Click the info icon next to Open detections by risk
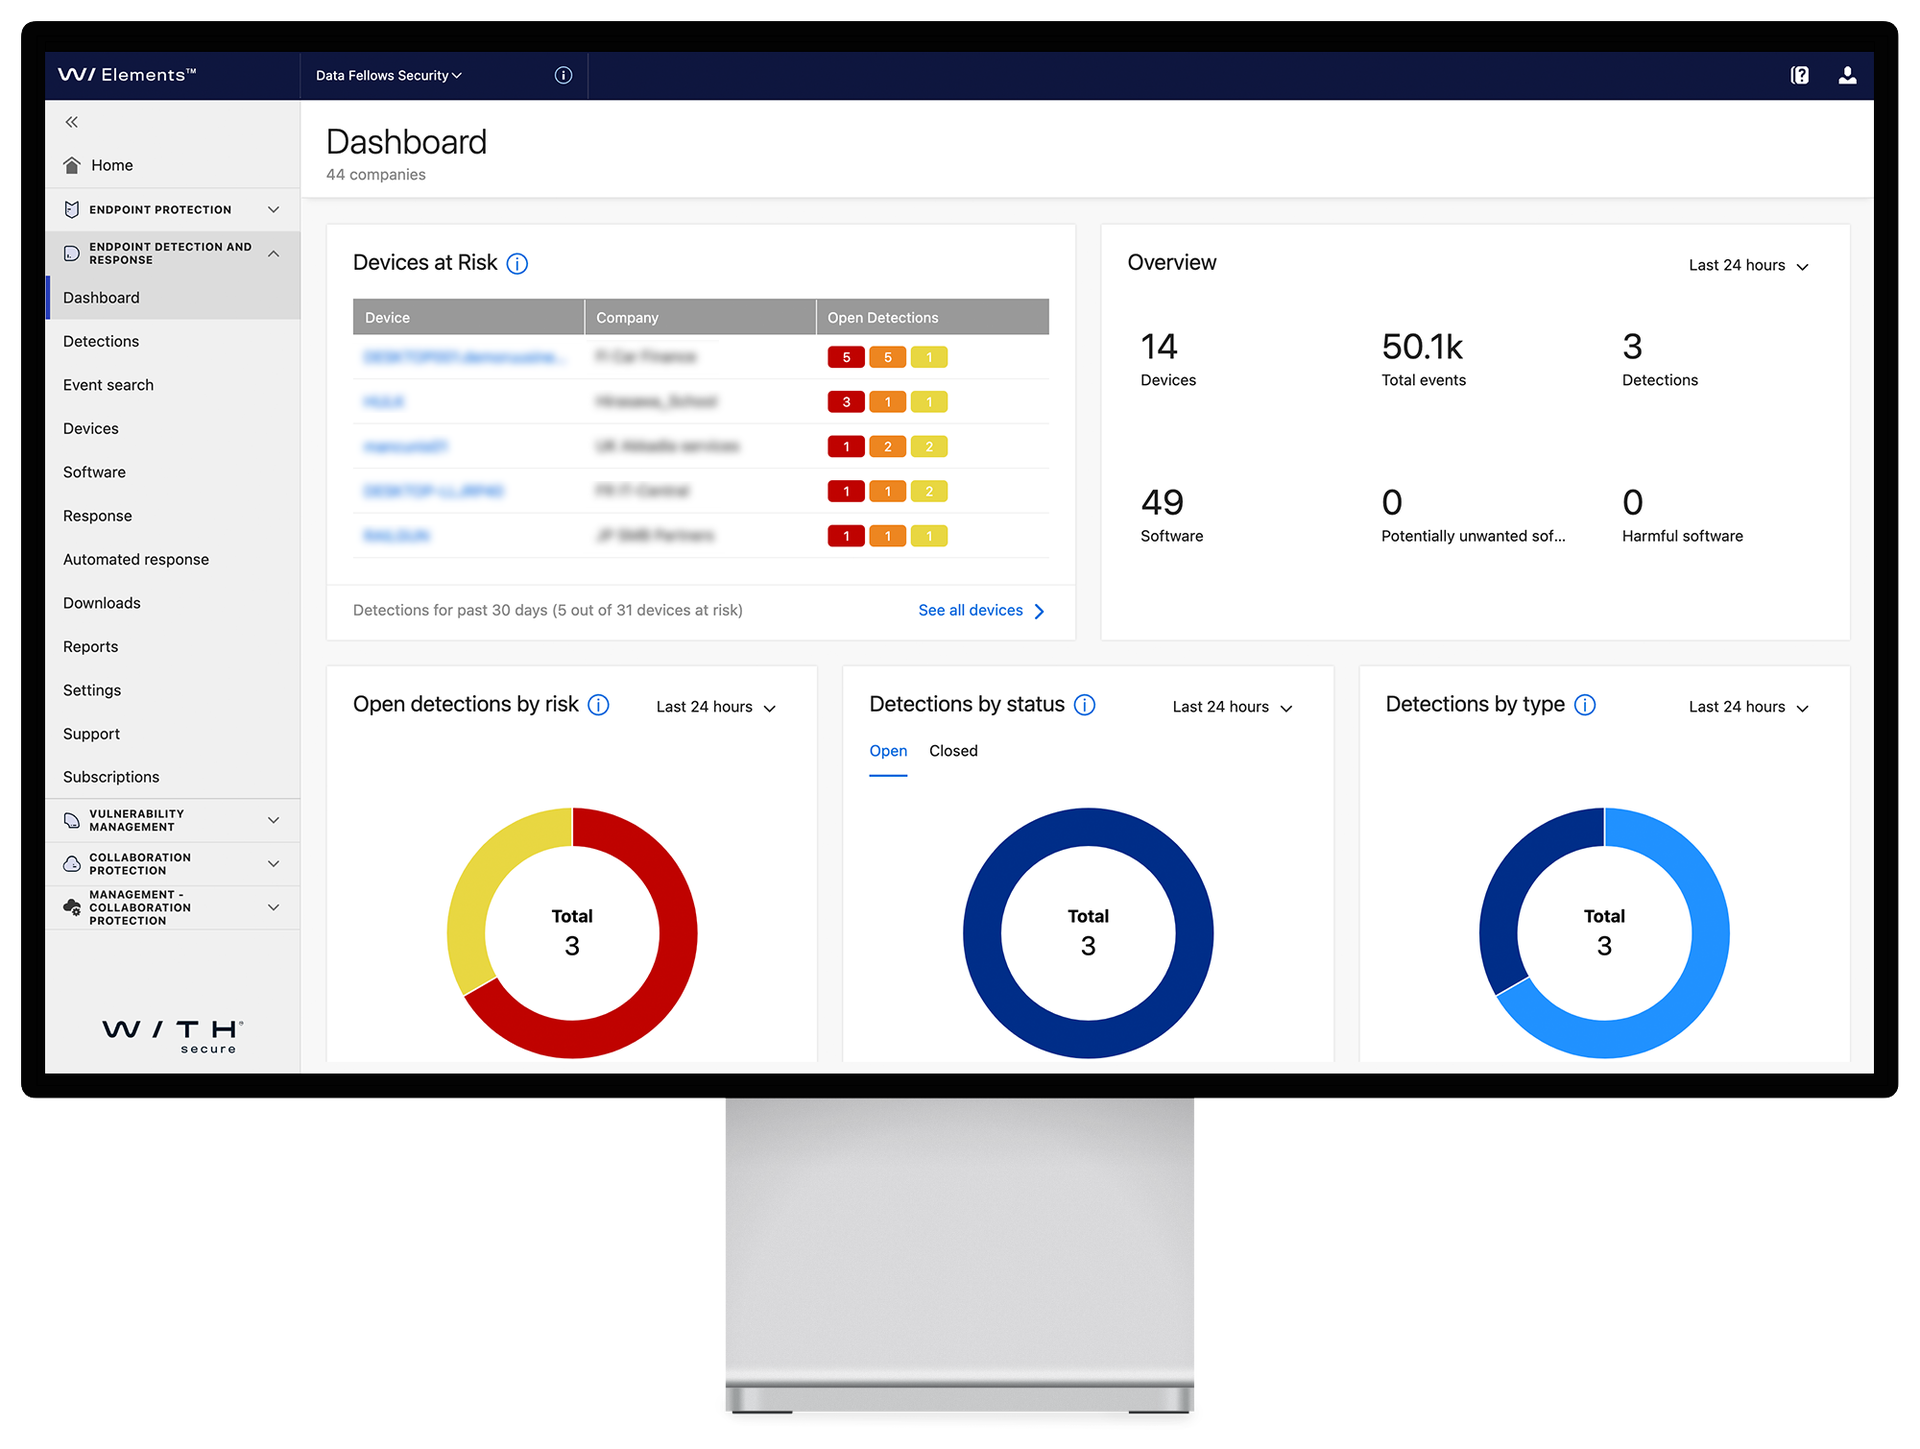This screenshot has width=1920, height=1449. click(599, 705)
